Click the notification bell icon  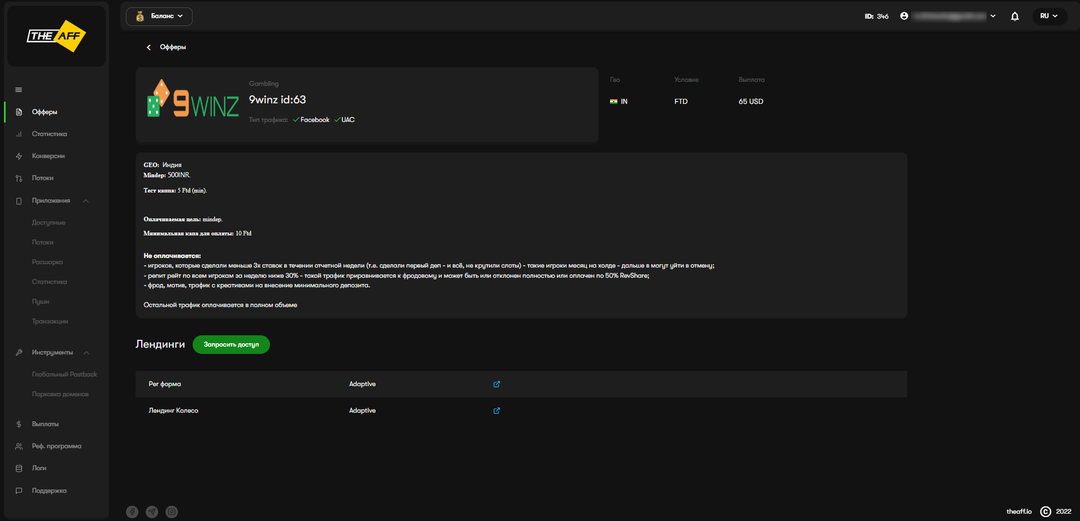pos(1015,16)
